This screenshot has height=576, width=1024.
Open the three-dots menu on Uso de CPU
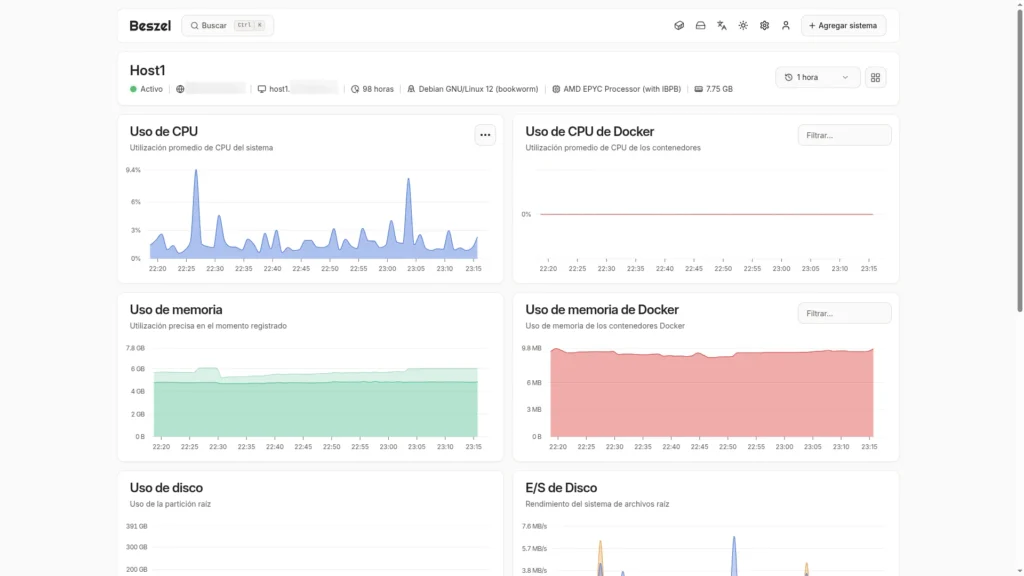coord(485,135)
